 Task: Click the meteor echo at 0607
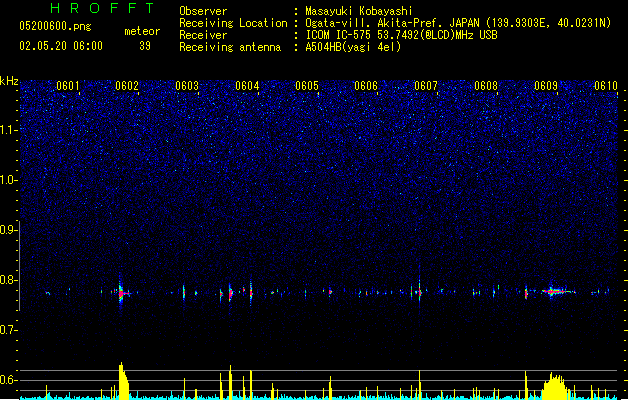point(420,292)
